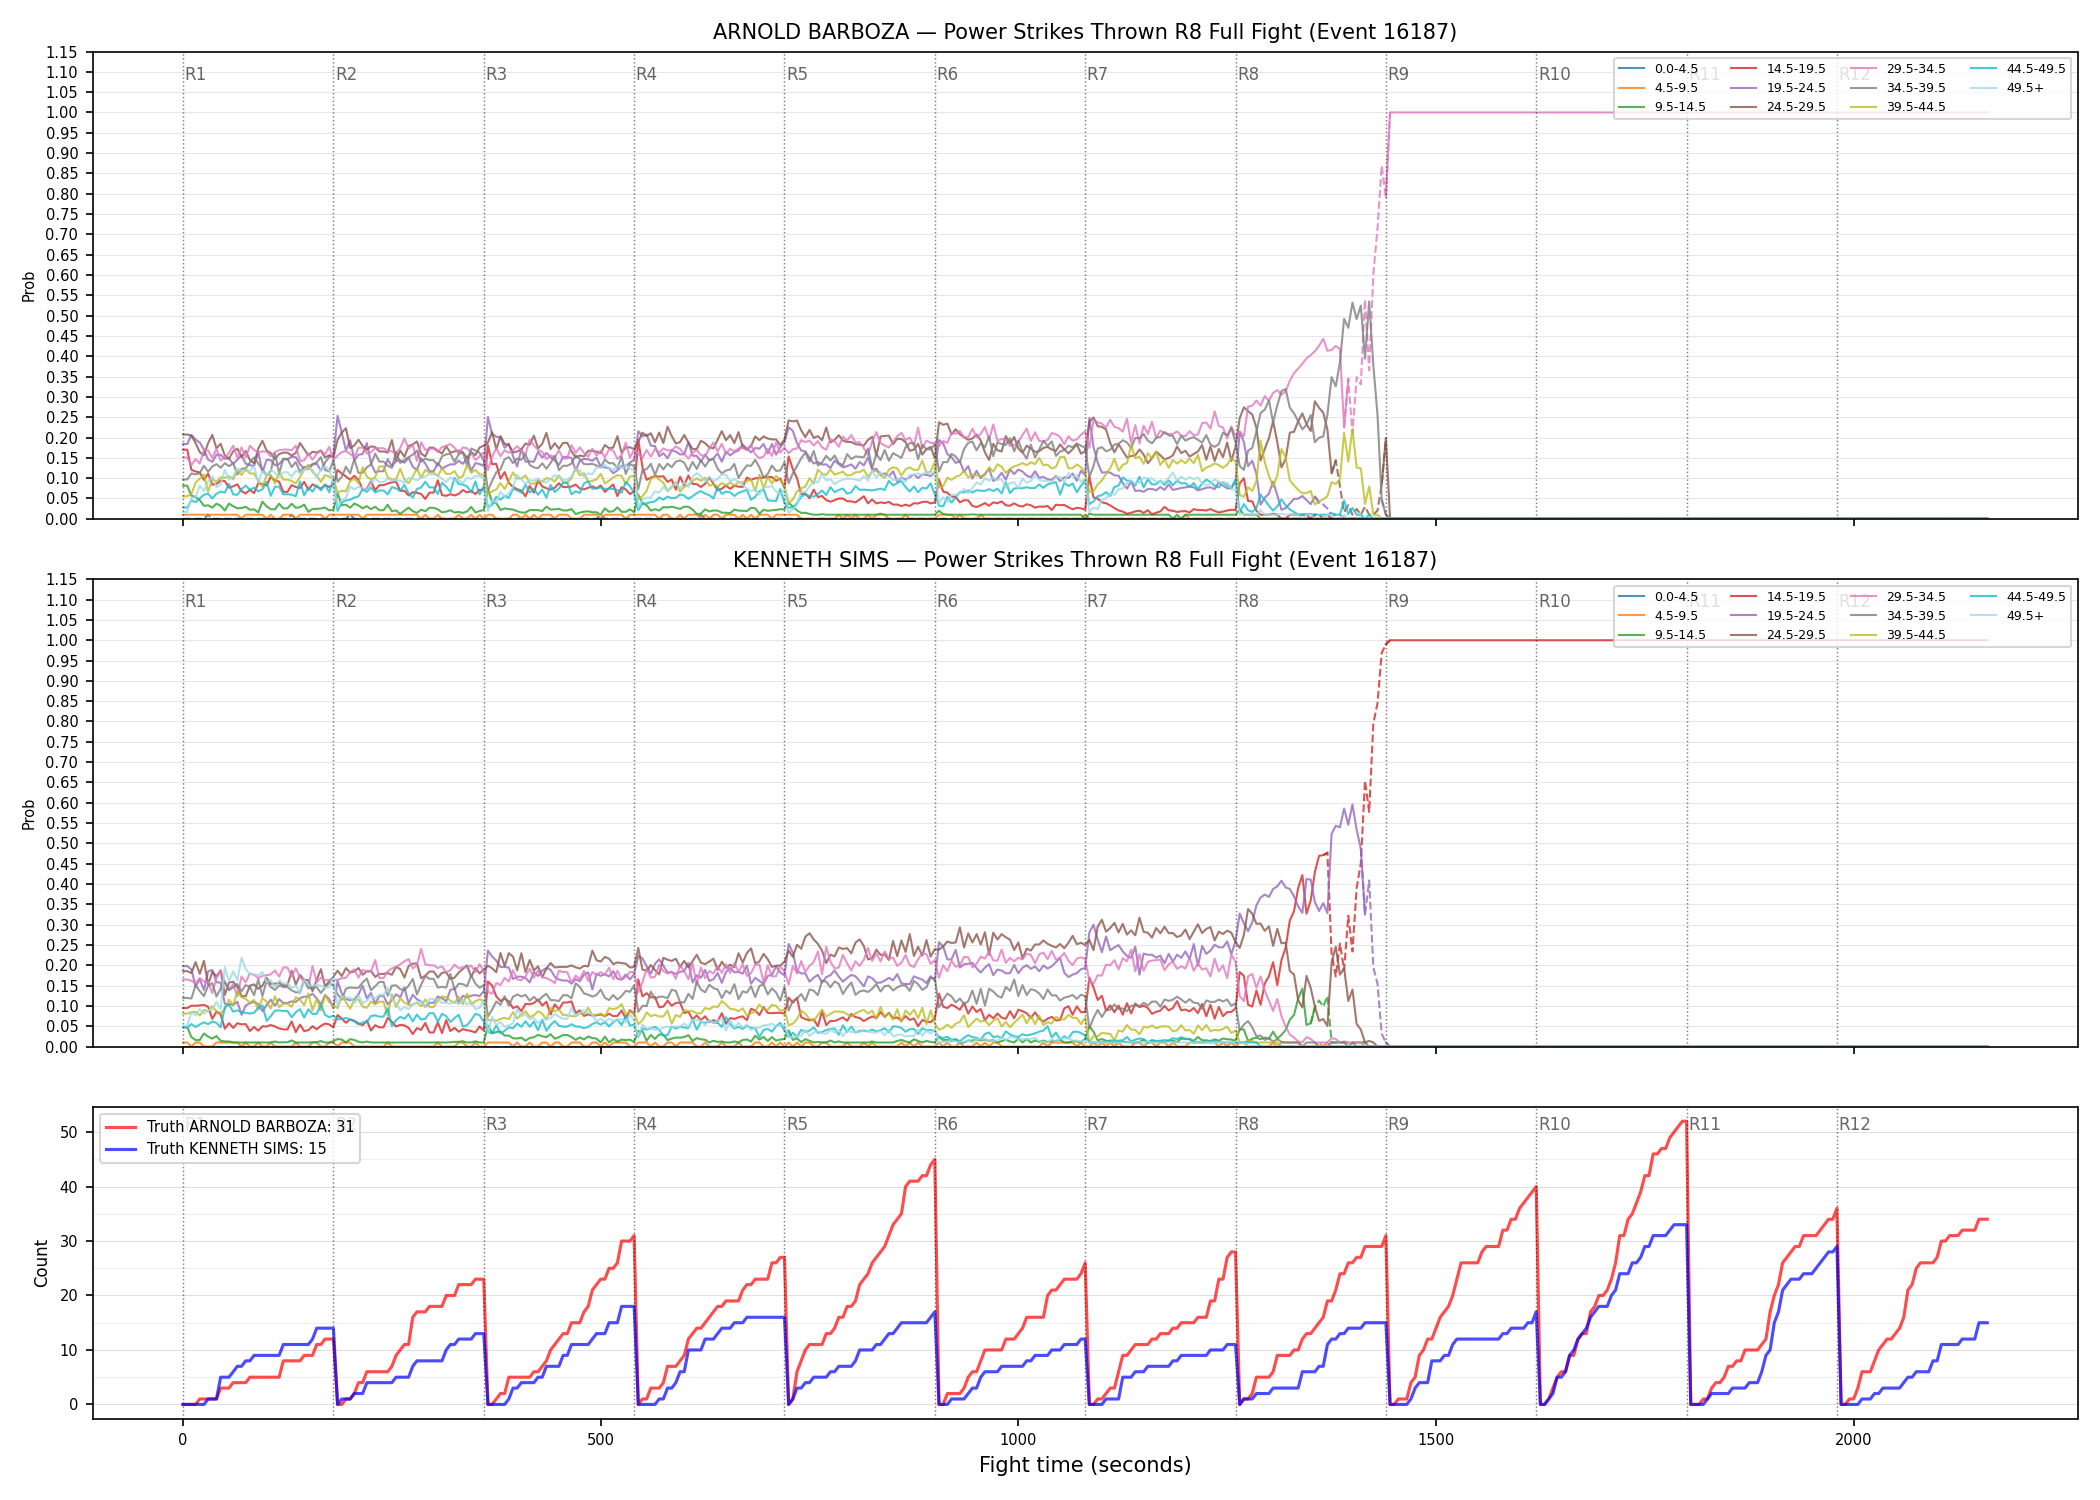
Task: Click the KENNETH SIMS chart title
Action: 1085,559
